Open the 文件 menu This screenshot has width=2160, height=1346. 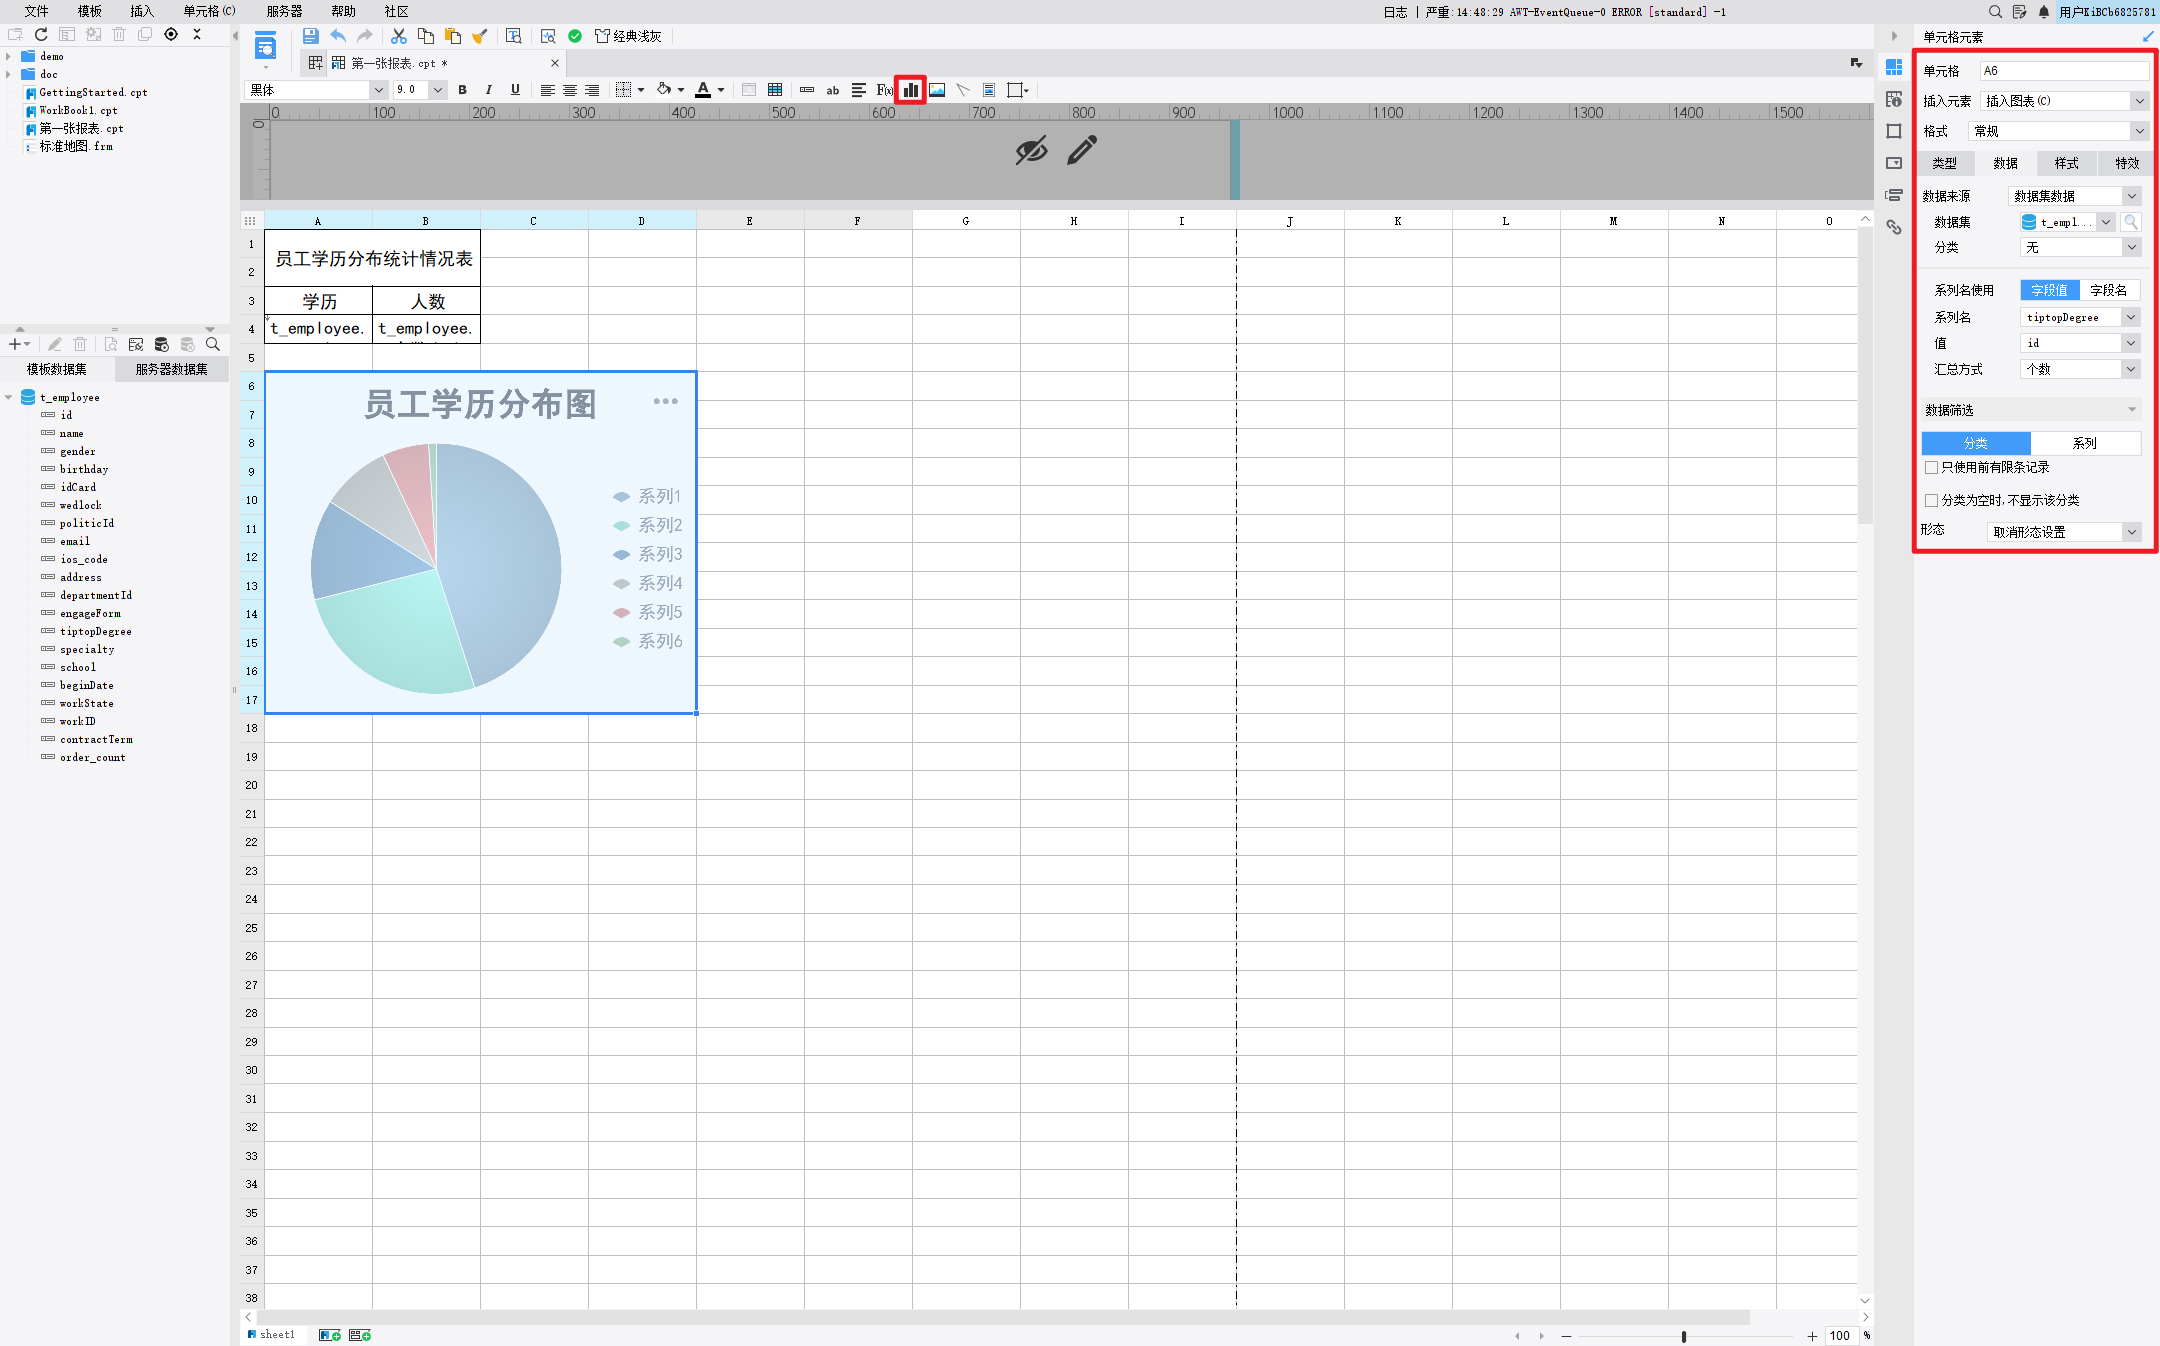37,11
